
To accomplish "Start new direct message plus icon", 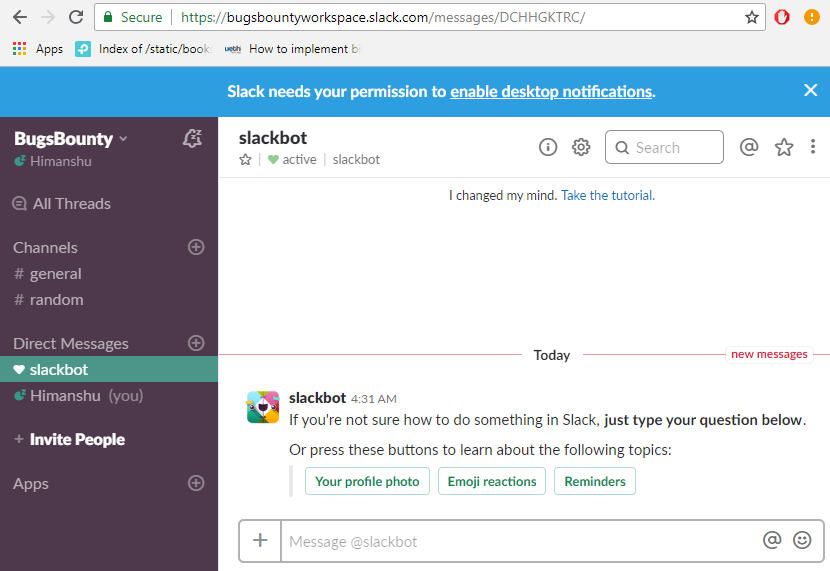I will click(x=196, y=343).
